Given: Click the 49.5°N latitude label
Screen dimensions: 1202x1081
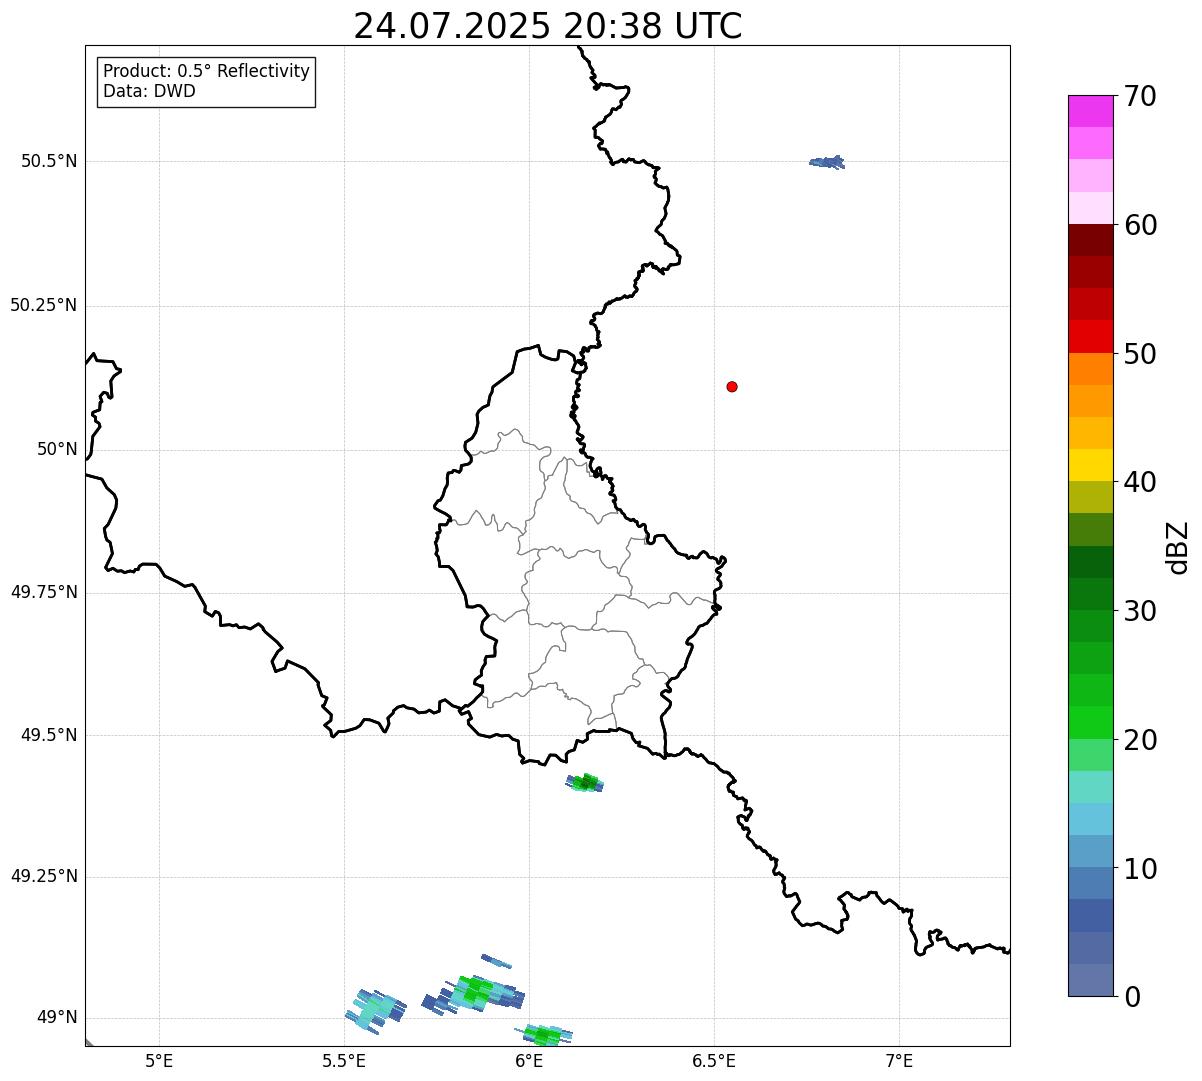Looking at the screenshot, I should coord(49,735).
